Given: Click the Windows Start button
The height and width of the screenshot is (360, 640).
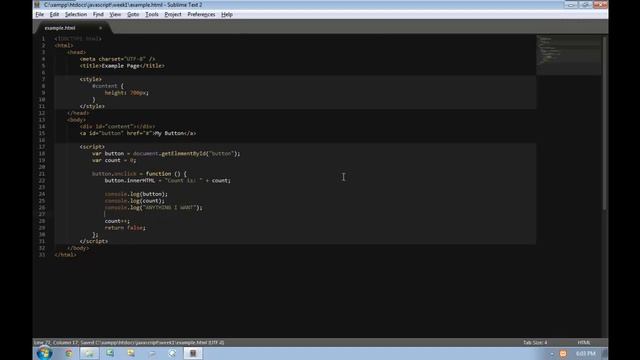Looking at the screenshot, I should click(44, 353).
